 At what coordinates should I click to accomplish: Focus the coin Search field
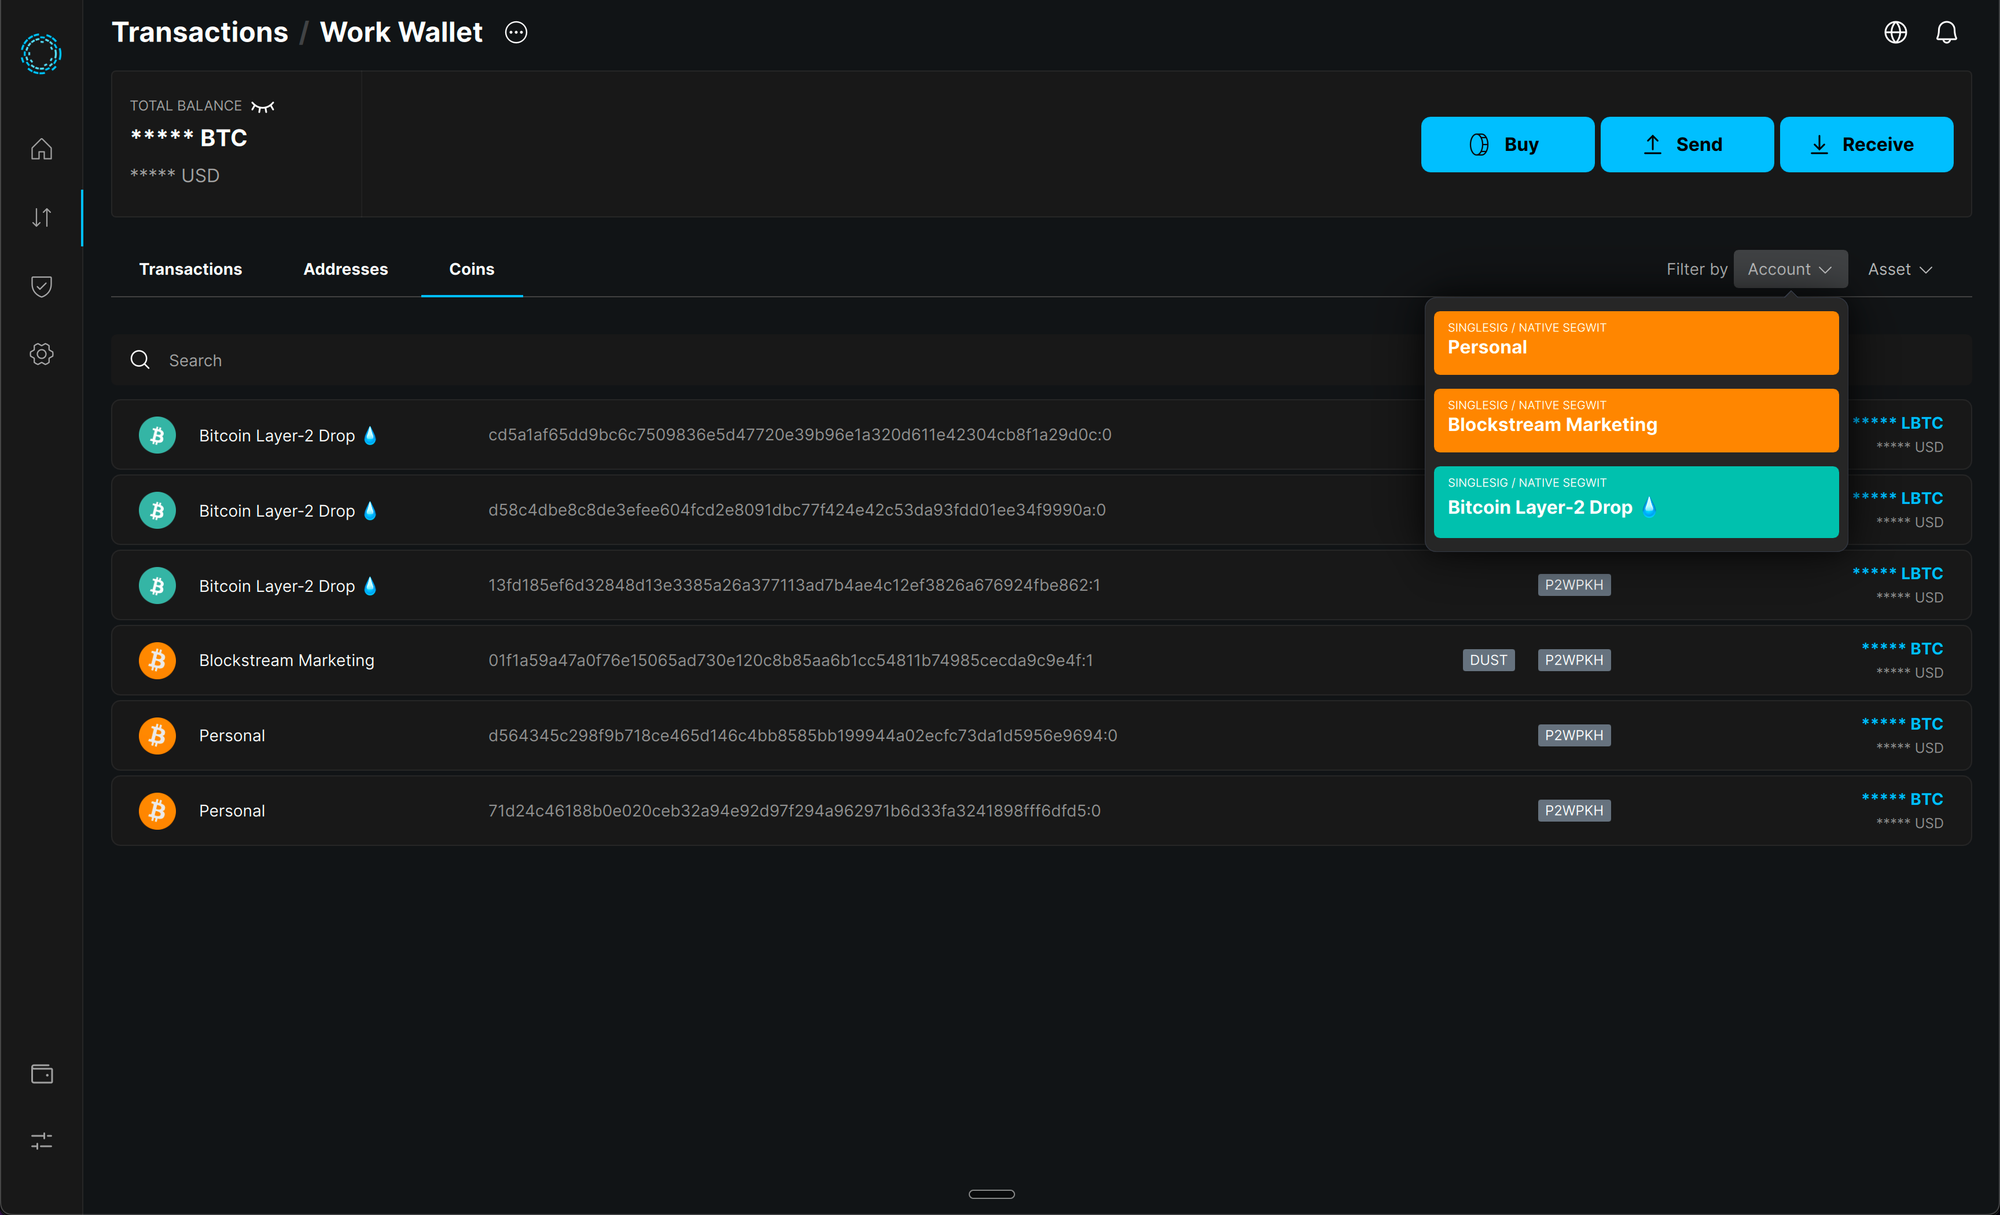[700, 360]
